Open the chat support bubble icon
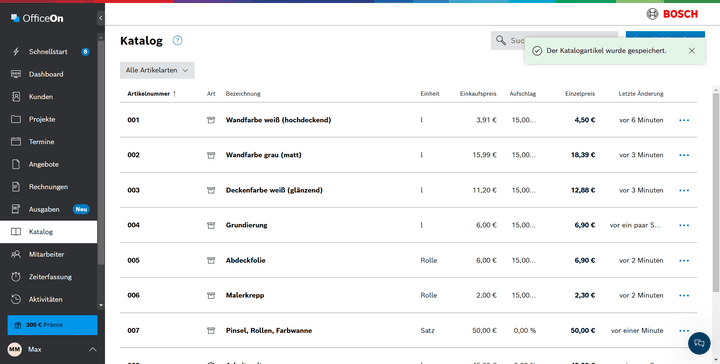The image size is (720, 364). (x=699, y=343)
